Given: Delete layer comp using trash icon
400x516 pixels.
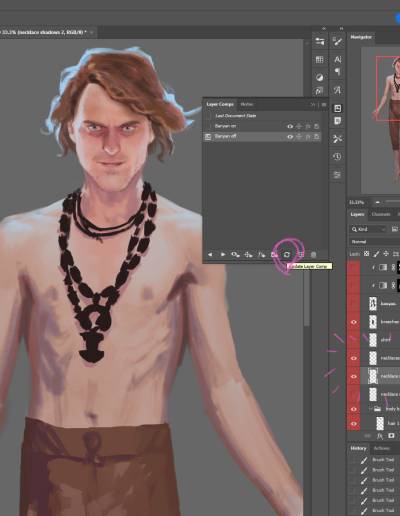Looking at the screenshot, I should click(x=313, y=255).
